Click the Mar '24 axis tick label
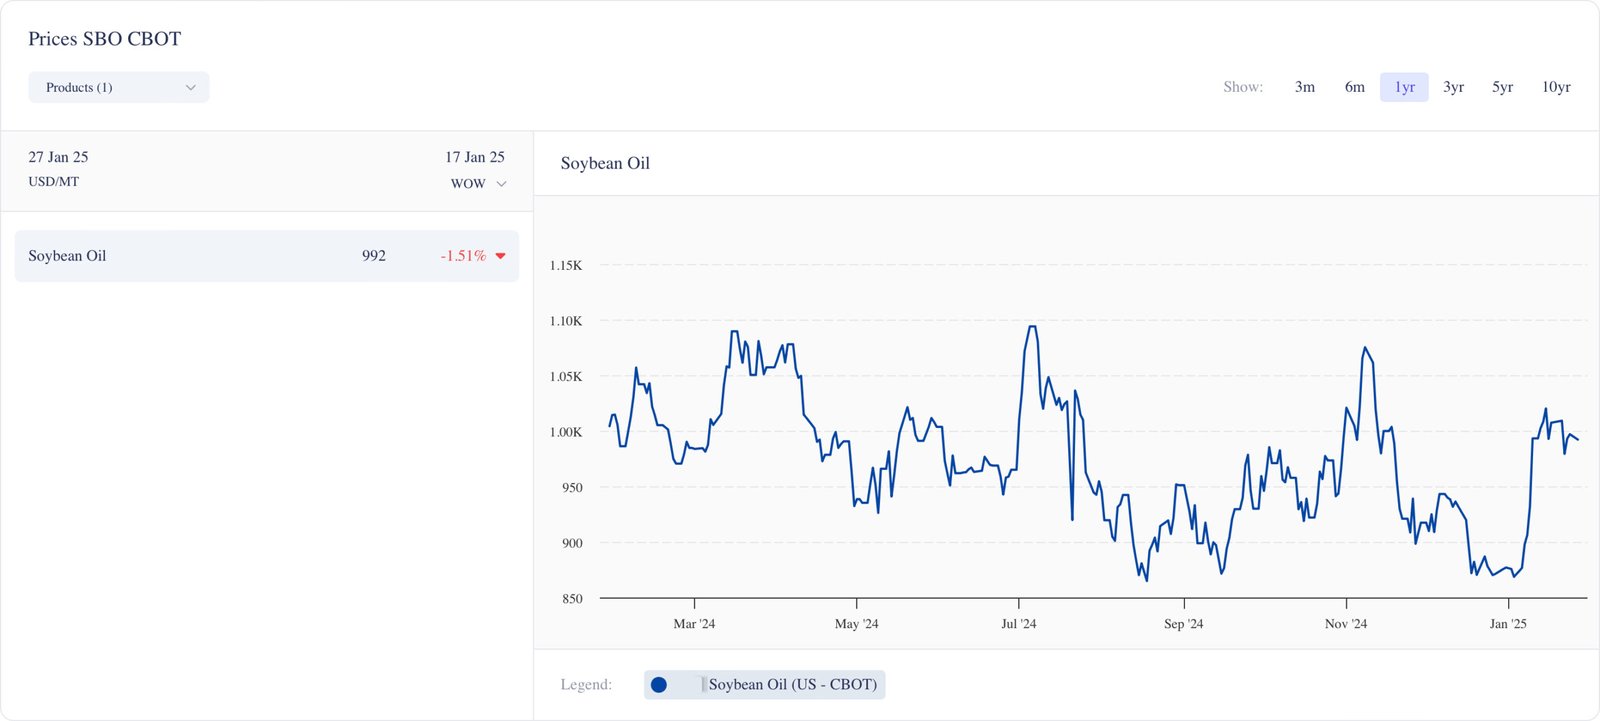 point(694,624)
